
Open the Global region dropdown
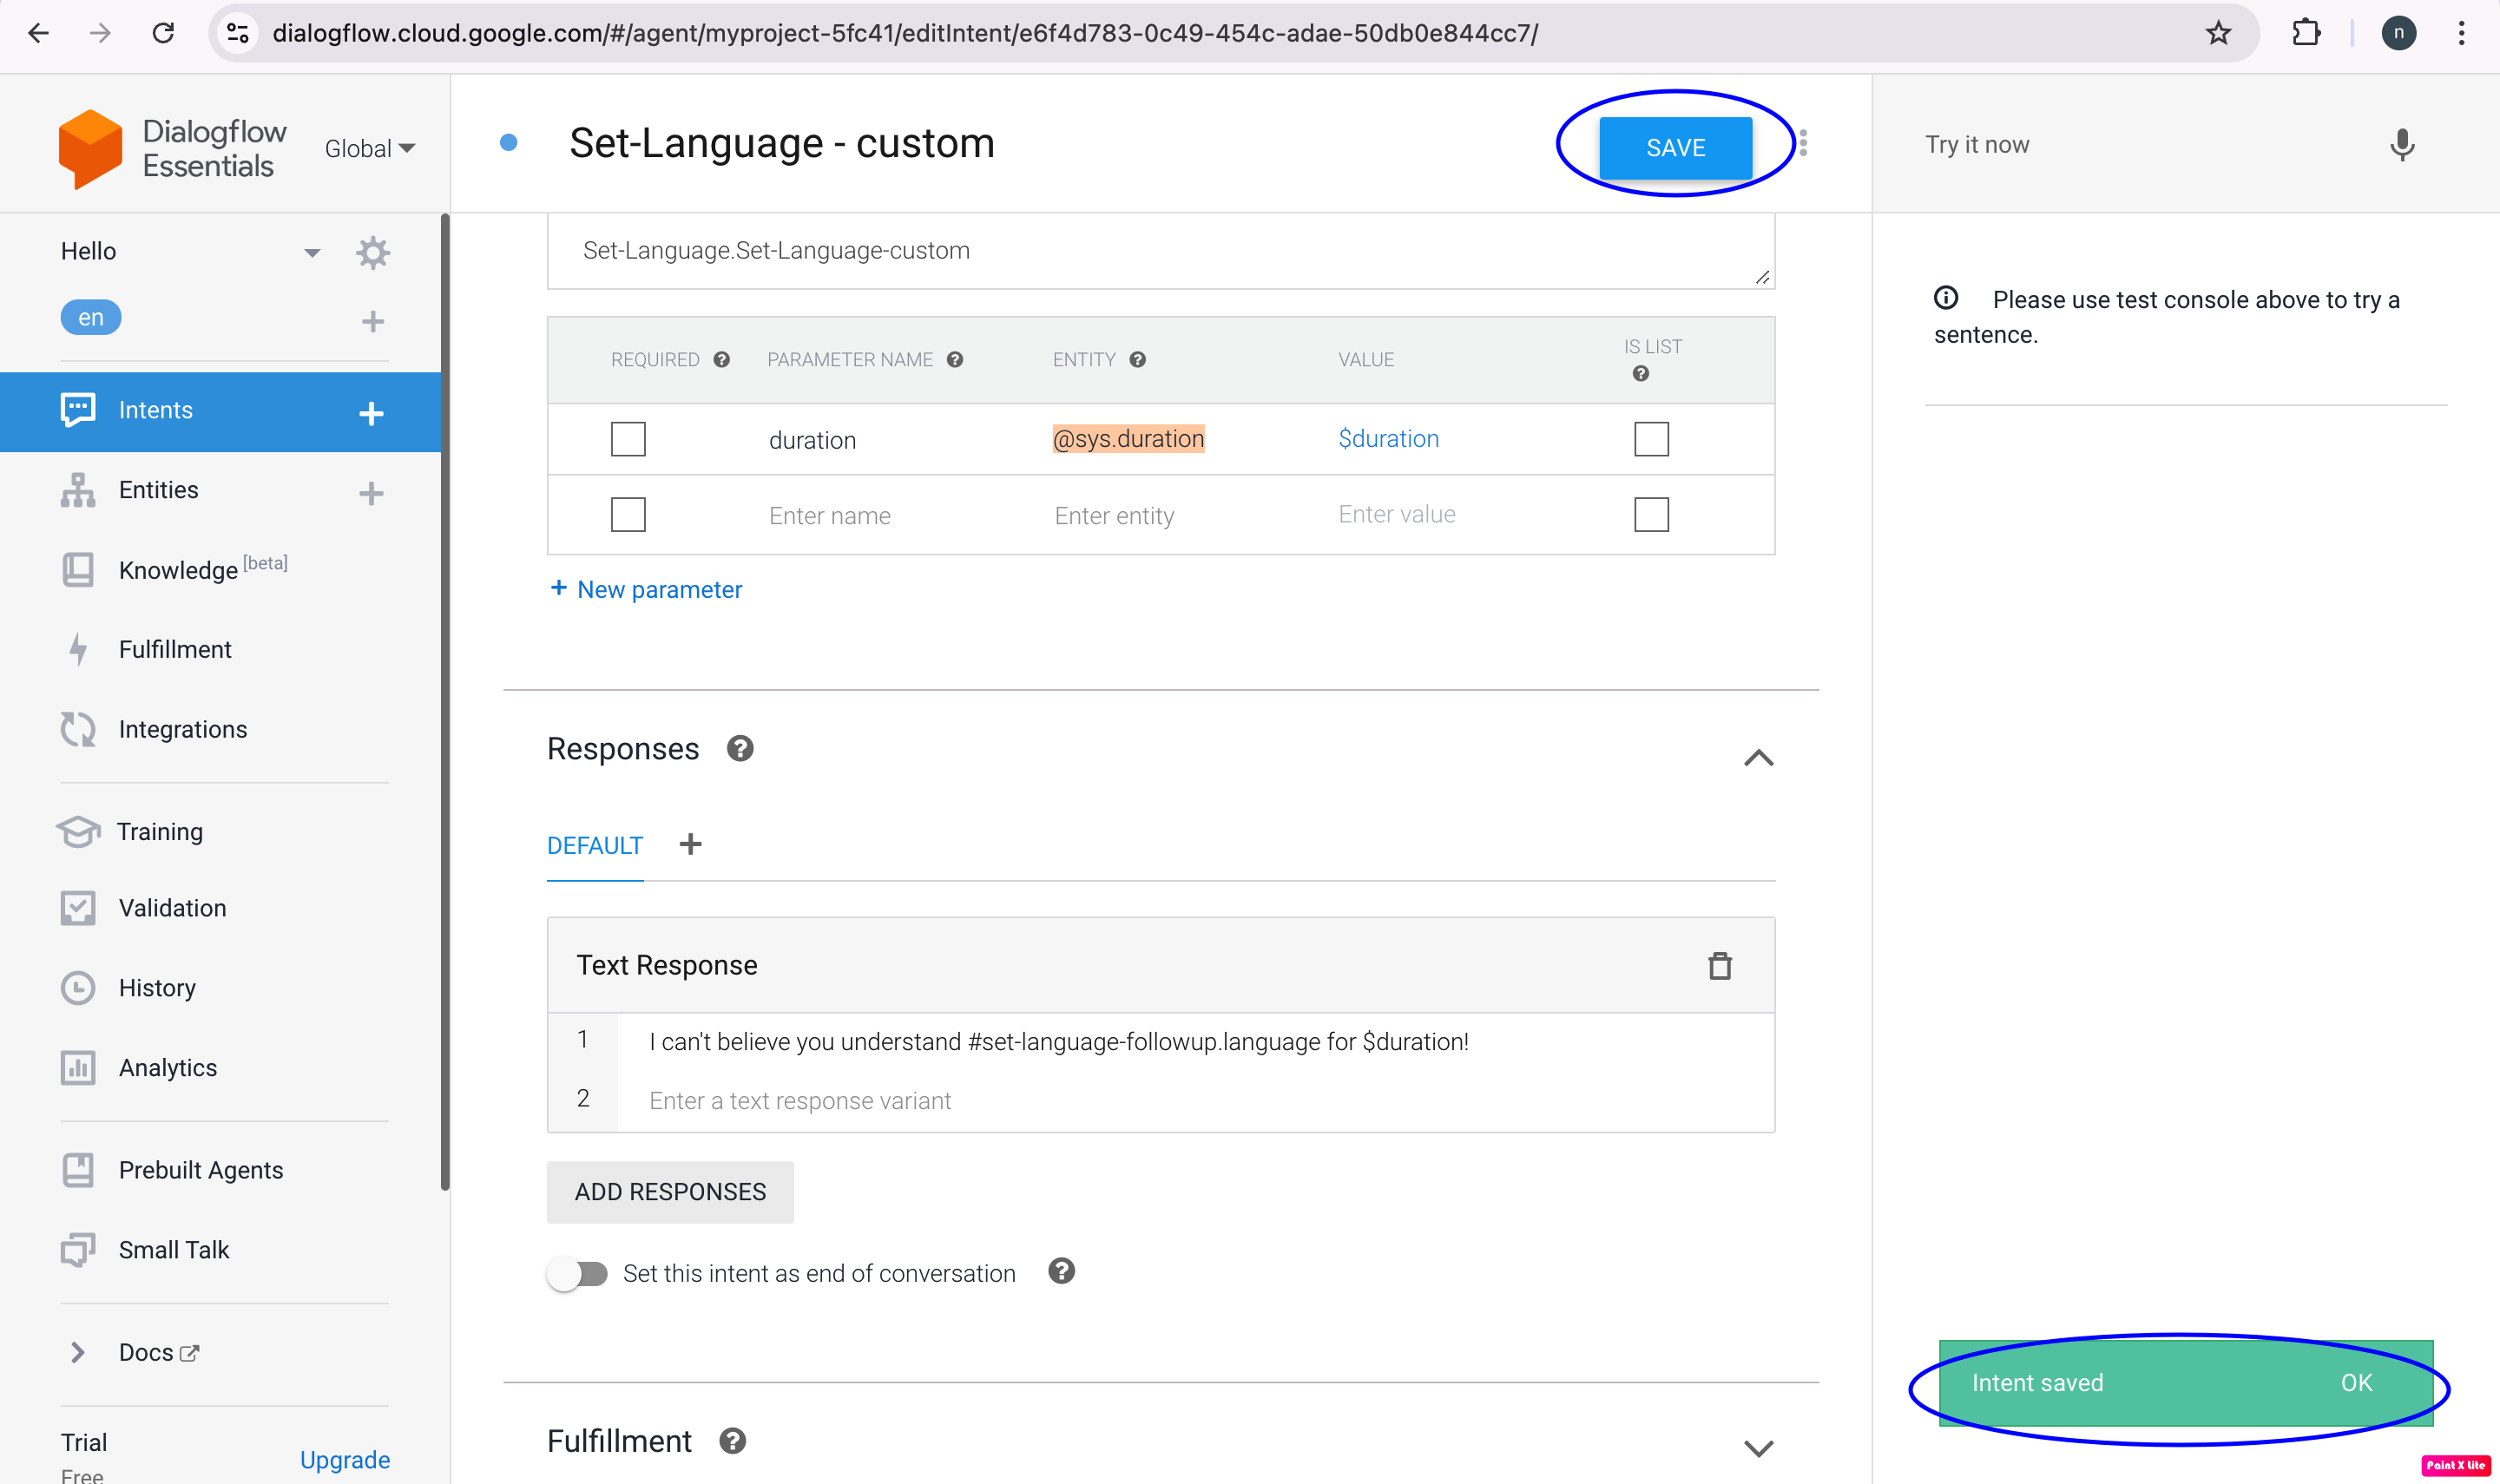369,147
